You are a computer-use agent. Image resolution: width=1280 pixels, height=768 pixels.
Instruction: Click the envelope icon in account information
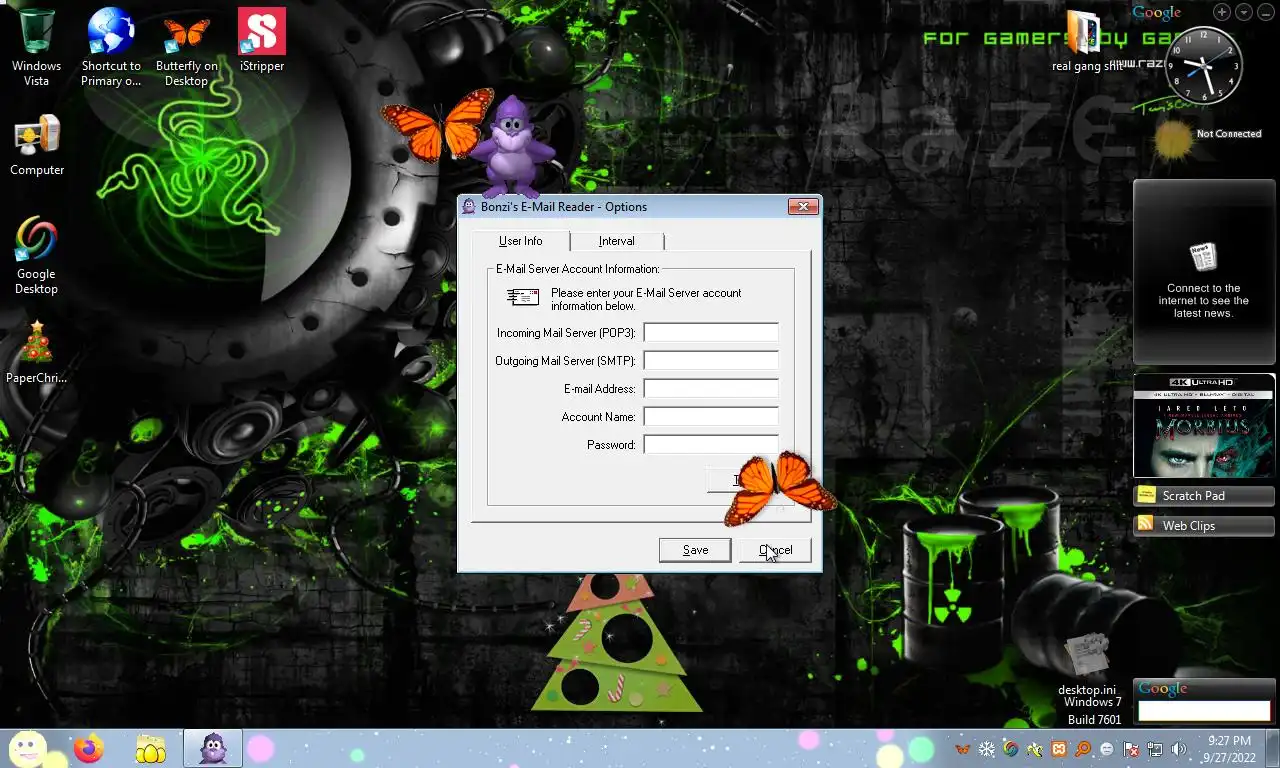click(x=523, y=297)
